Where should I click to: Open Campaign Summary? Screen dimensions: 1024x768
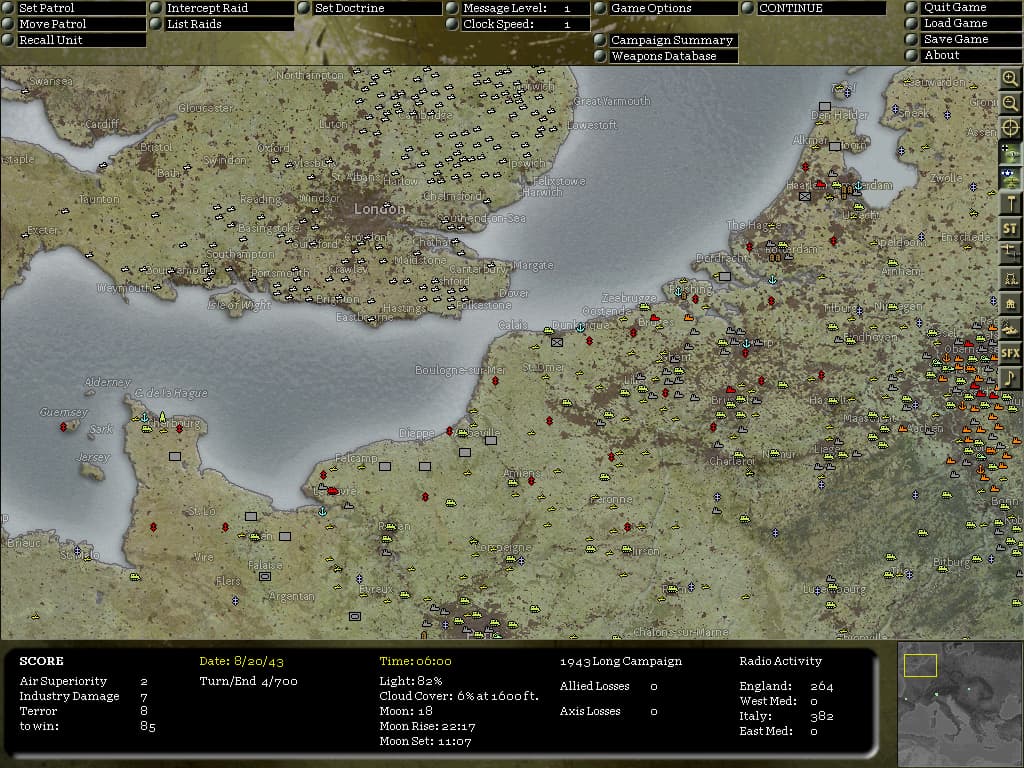[x=673, y=40]
